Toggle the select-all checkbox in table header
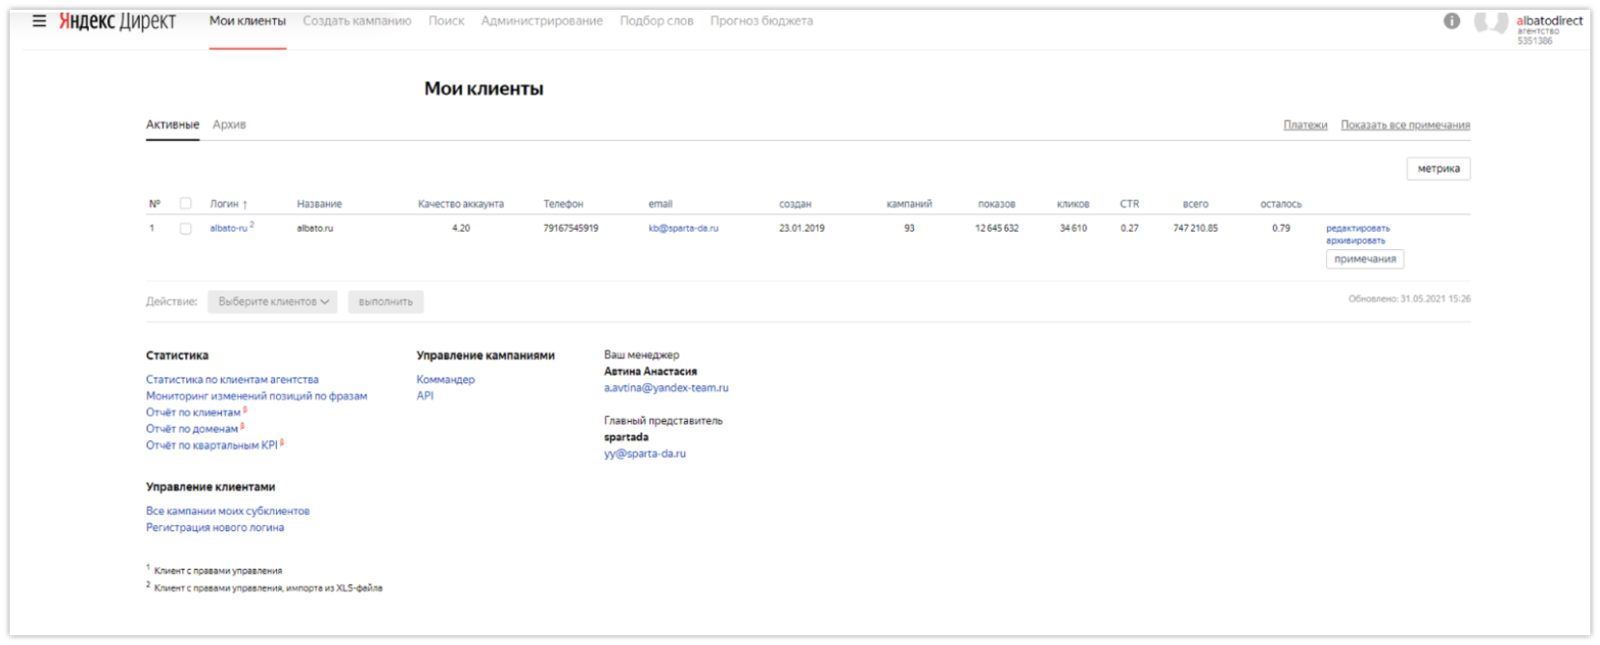 tap(185, 203)
